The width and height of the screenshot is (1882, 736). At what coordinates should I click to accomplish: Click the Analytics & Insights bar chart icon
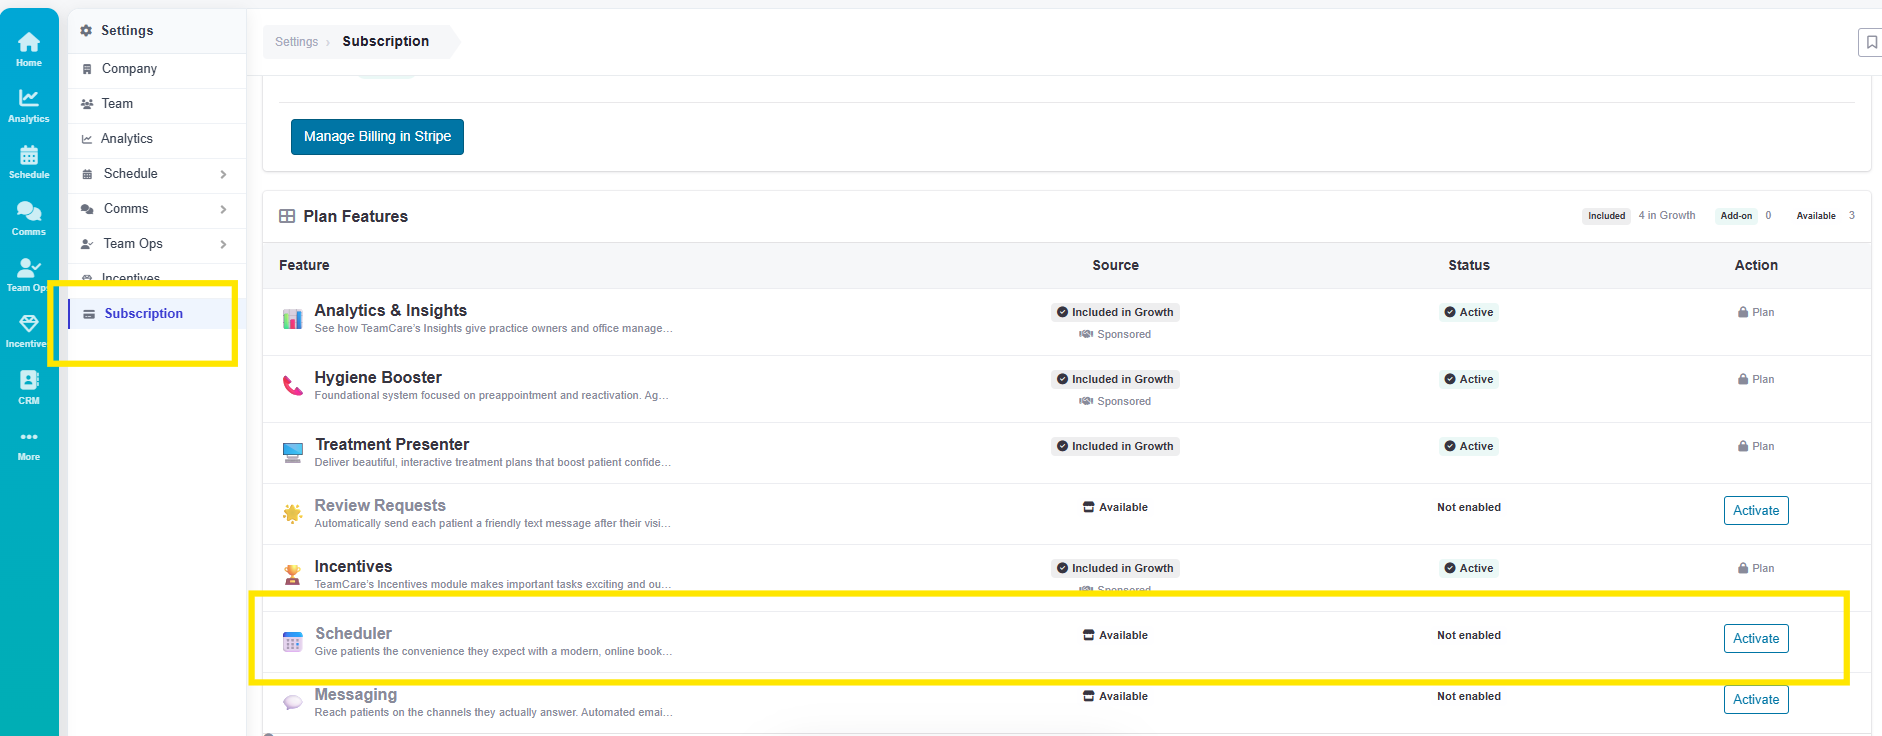pos(292,319)
